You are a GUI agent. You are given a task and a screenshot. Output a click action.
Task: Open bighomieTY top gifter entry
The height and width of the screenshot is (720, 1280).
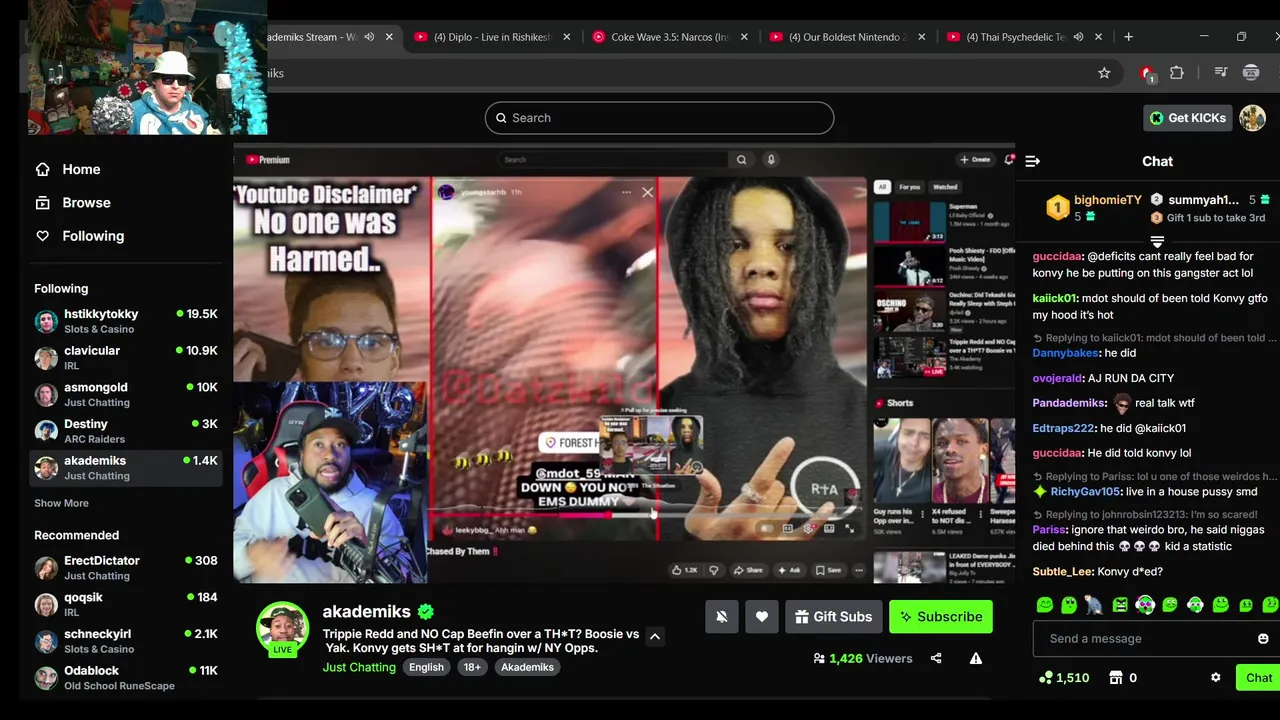pos(1094,207)
